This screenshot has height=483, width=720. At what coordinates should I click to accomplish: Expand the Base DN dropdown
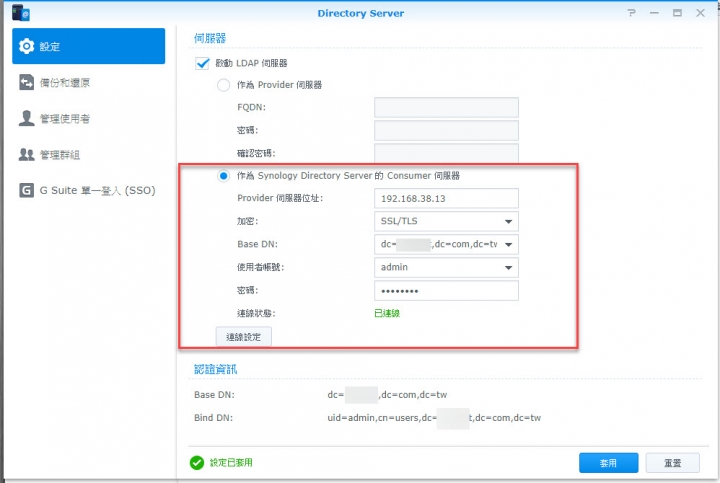pos(508,244)
